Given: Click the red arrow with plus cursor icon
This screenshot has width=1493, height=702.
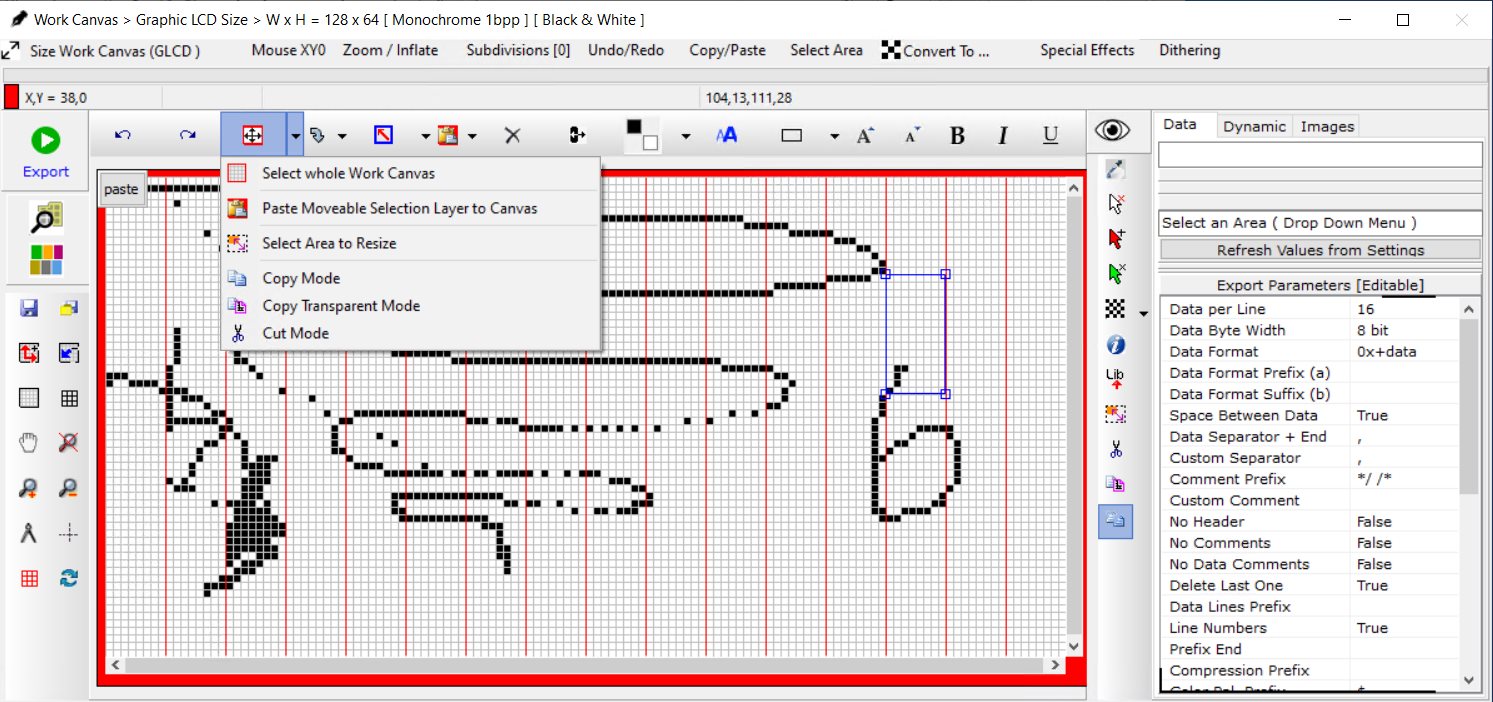Looking at the screenshot, I should 1116,238.
